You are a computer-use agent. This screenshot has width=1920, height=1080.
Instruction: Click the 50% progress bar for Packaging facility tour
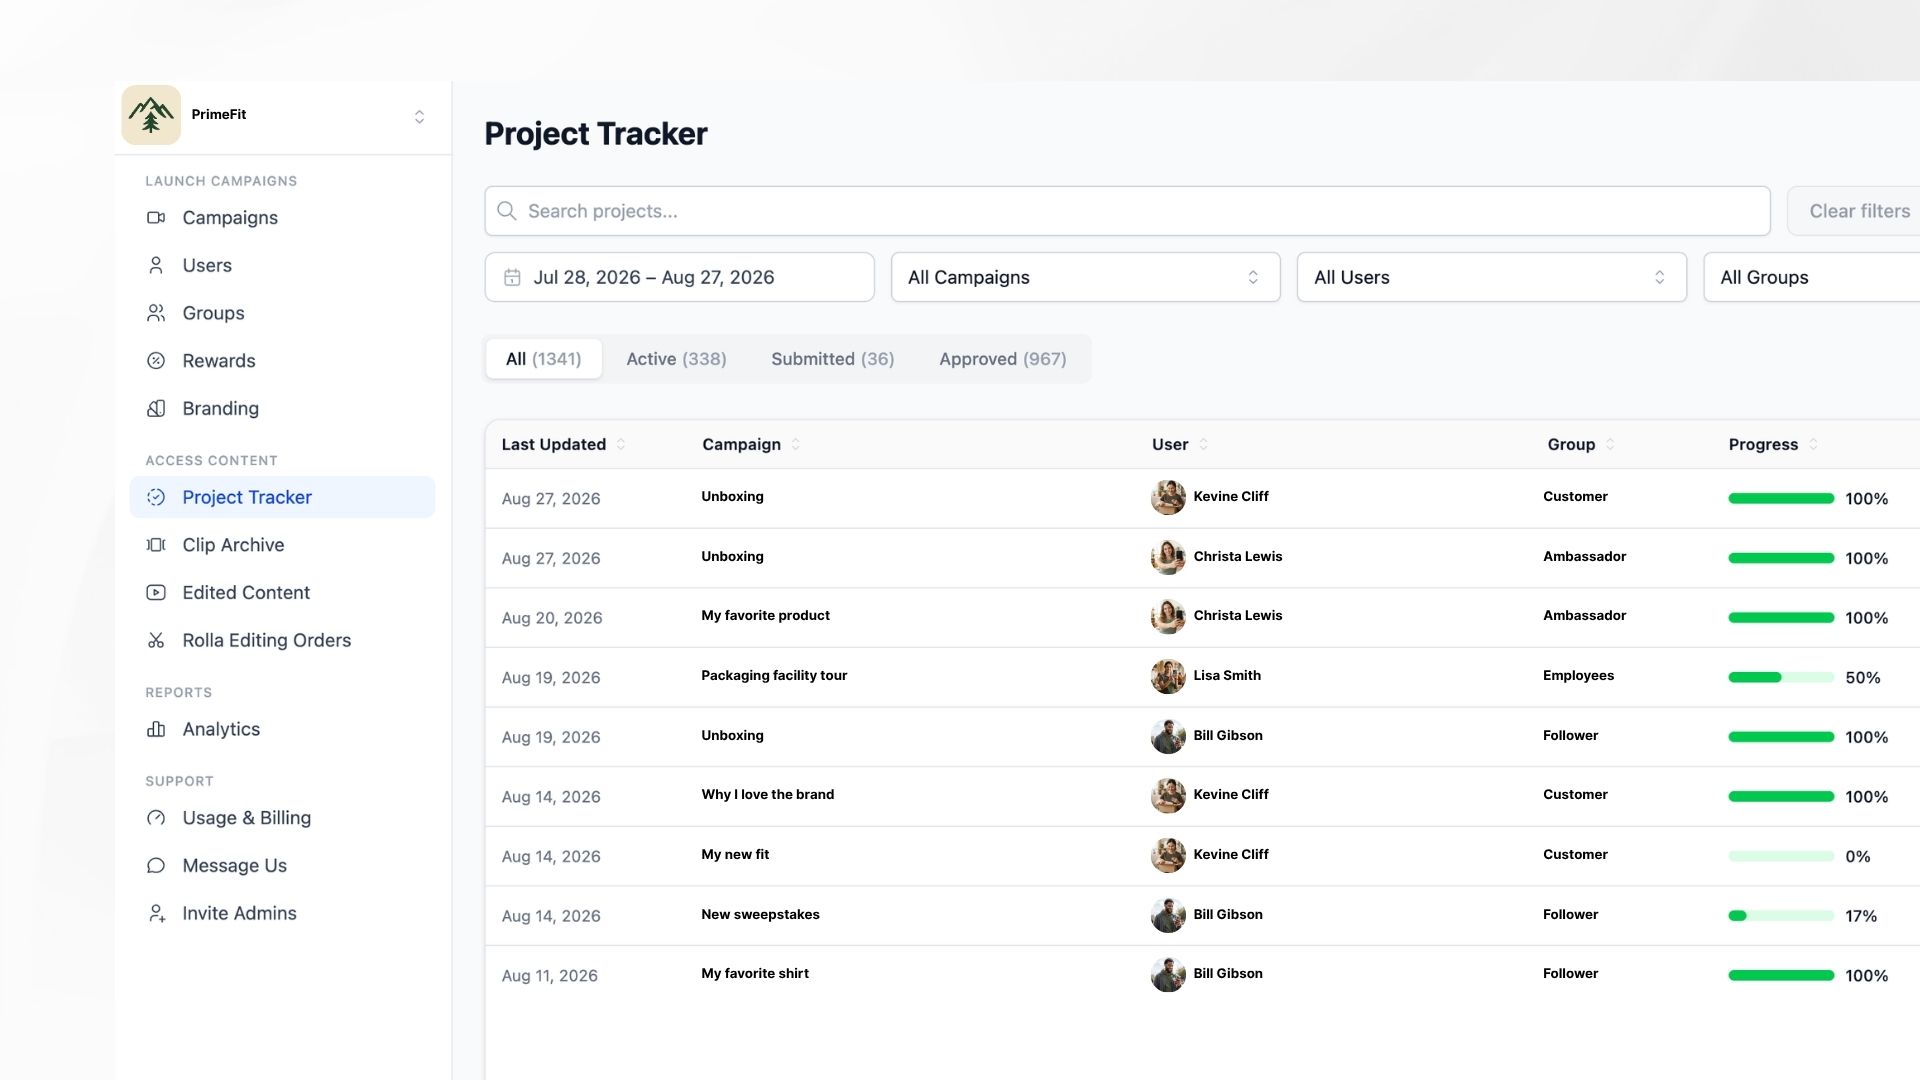coord(1781,677)
